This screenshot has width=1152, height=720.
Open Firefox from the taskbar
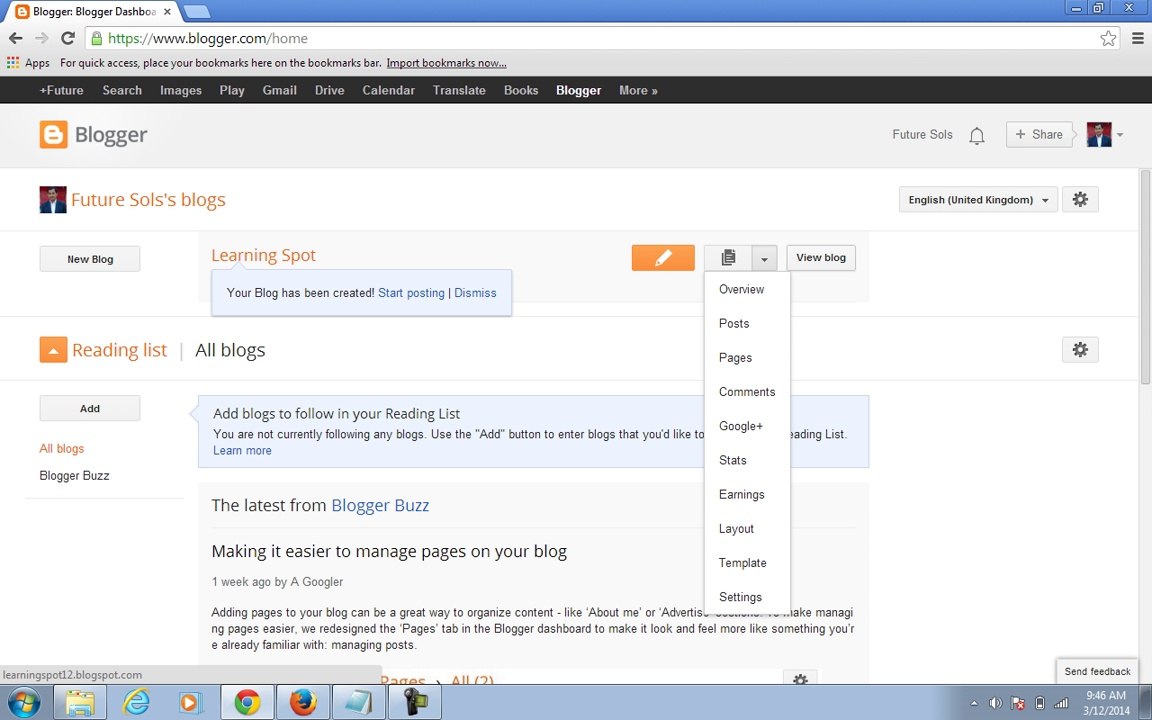point(303,702)
